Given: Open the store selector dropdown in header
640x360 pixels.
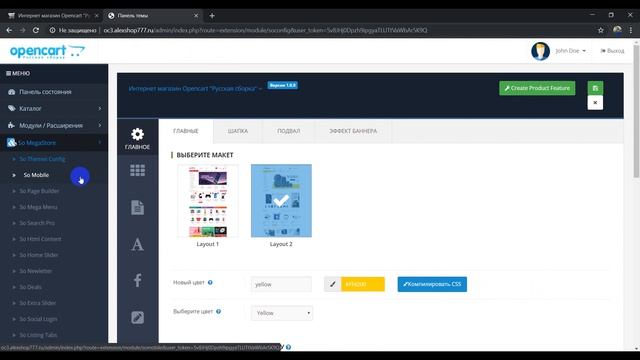Looking at the screenshot, I should pos(195,89).
